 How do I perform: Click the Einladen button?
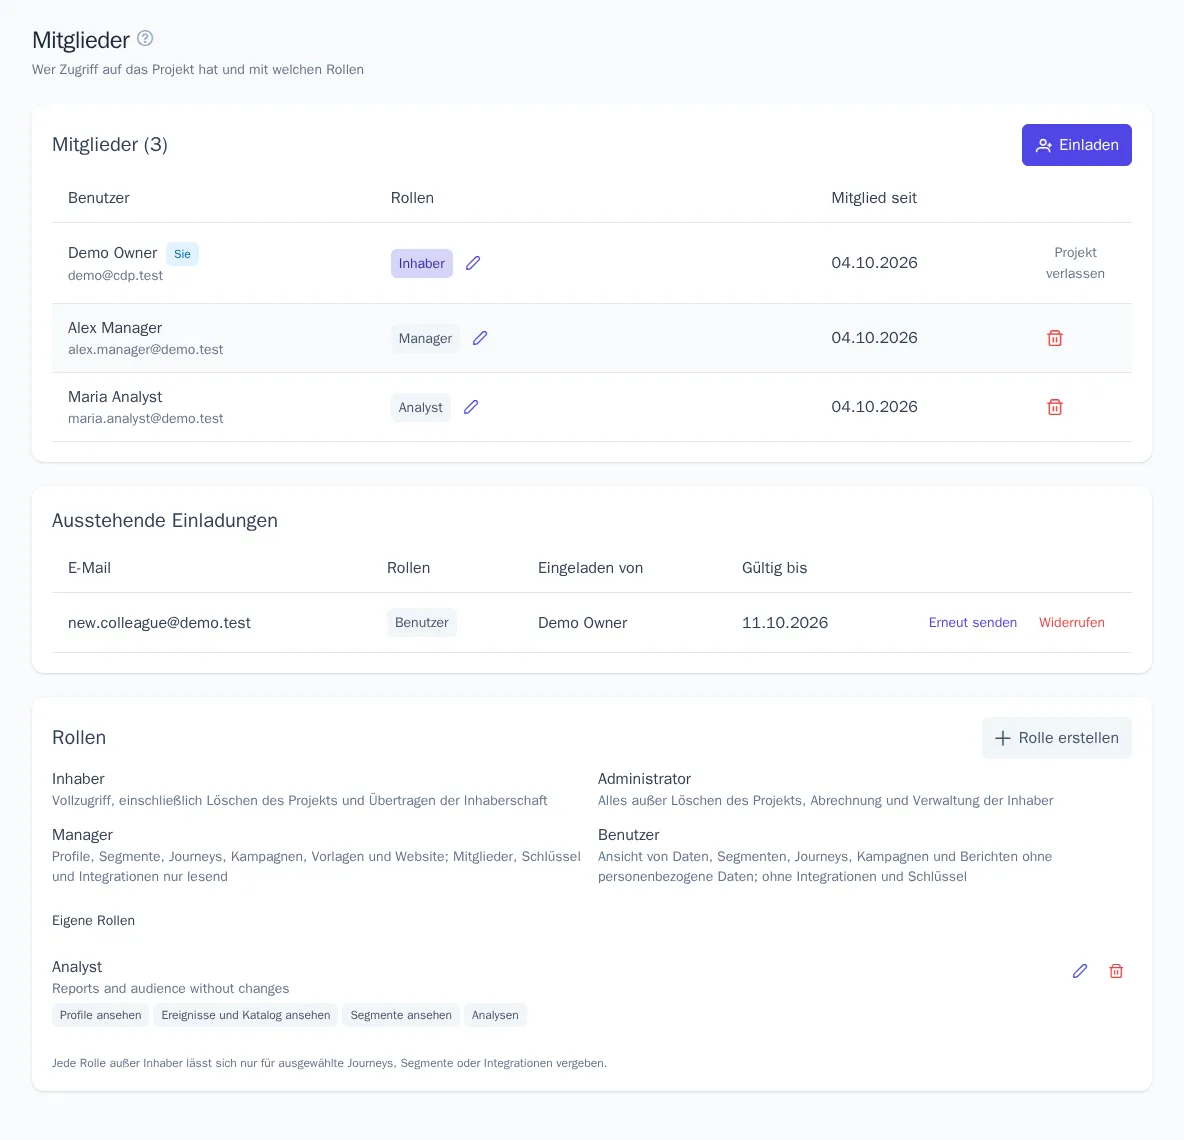[1076, 145]
